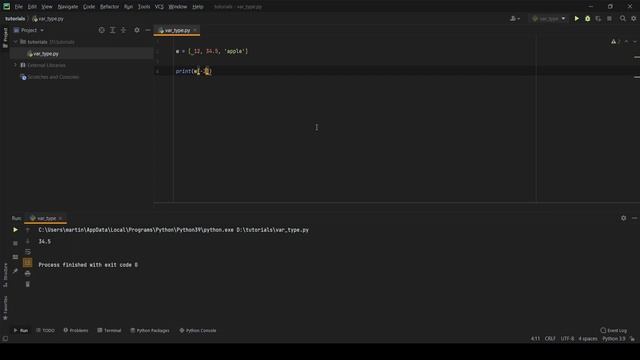Screen dimensions: 640x360
Task: Select opened file target icon in Project panel
Action: (102, 30)
